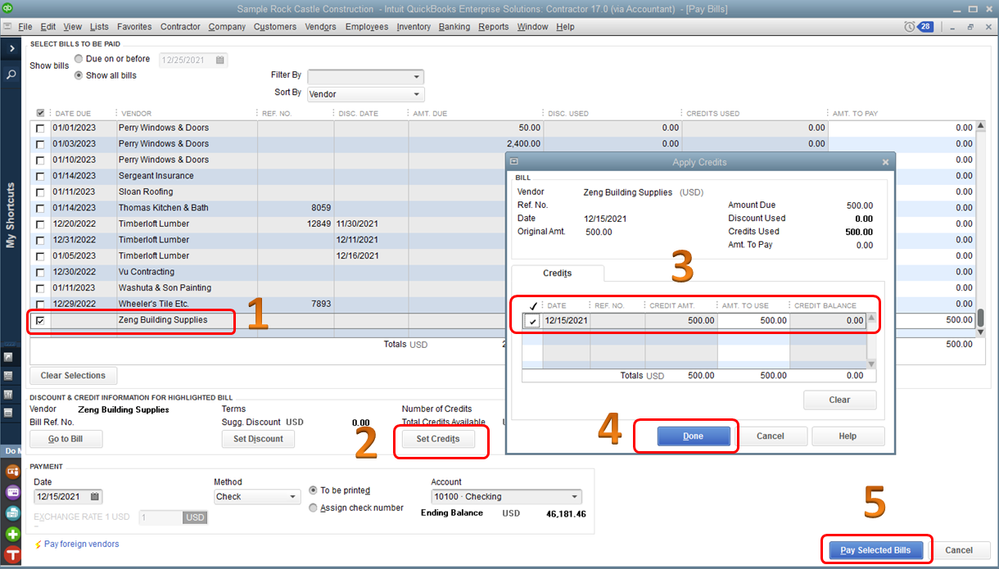Image resolution: width=999 pixels, height=569 pixels.
Task: Click scroll-down arrow of credits list
Action: click(872, 364)
